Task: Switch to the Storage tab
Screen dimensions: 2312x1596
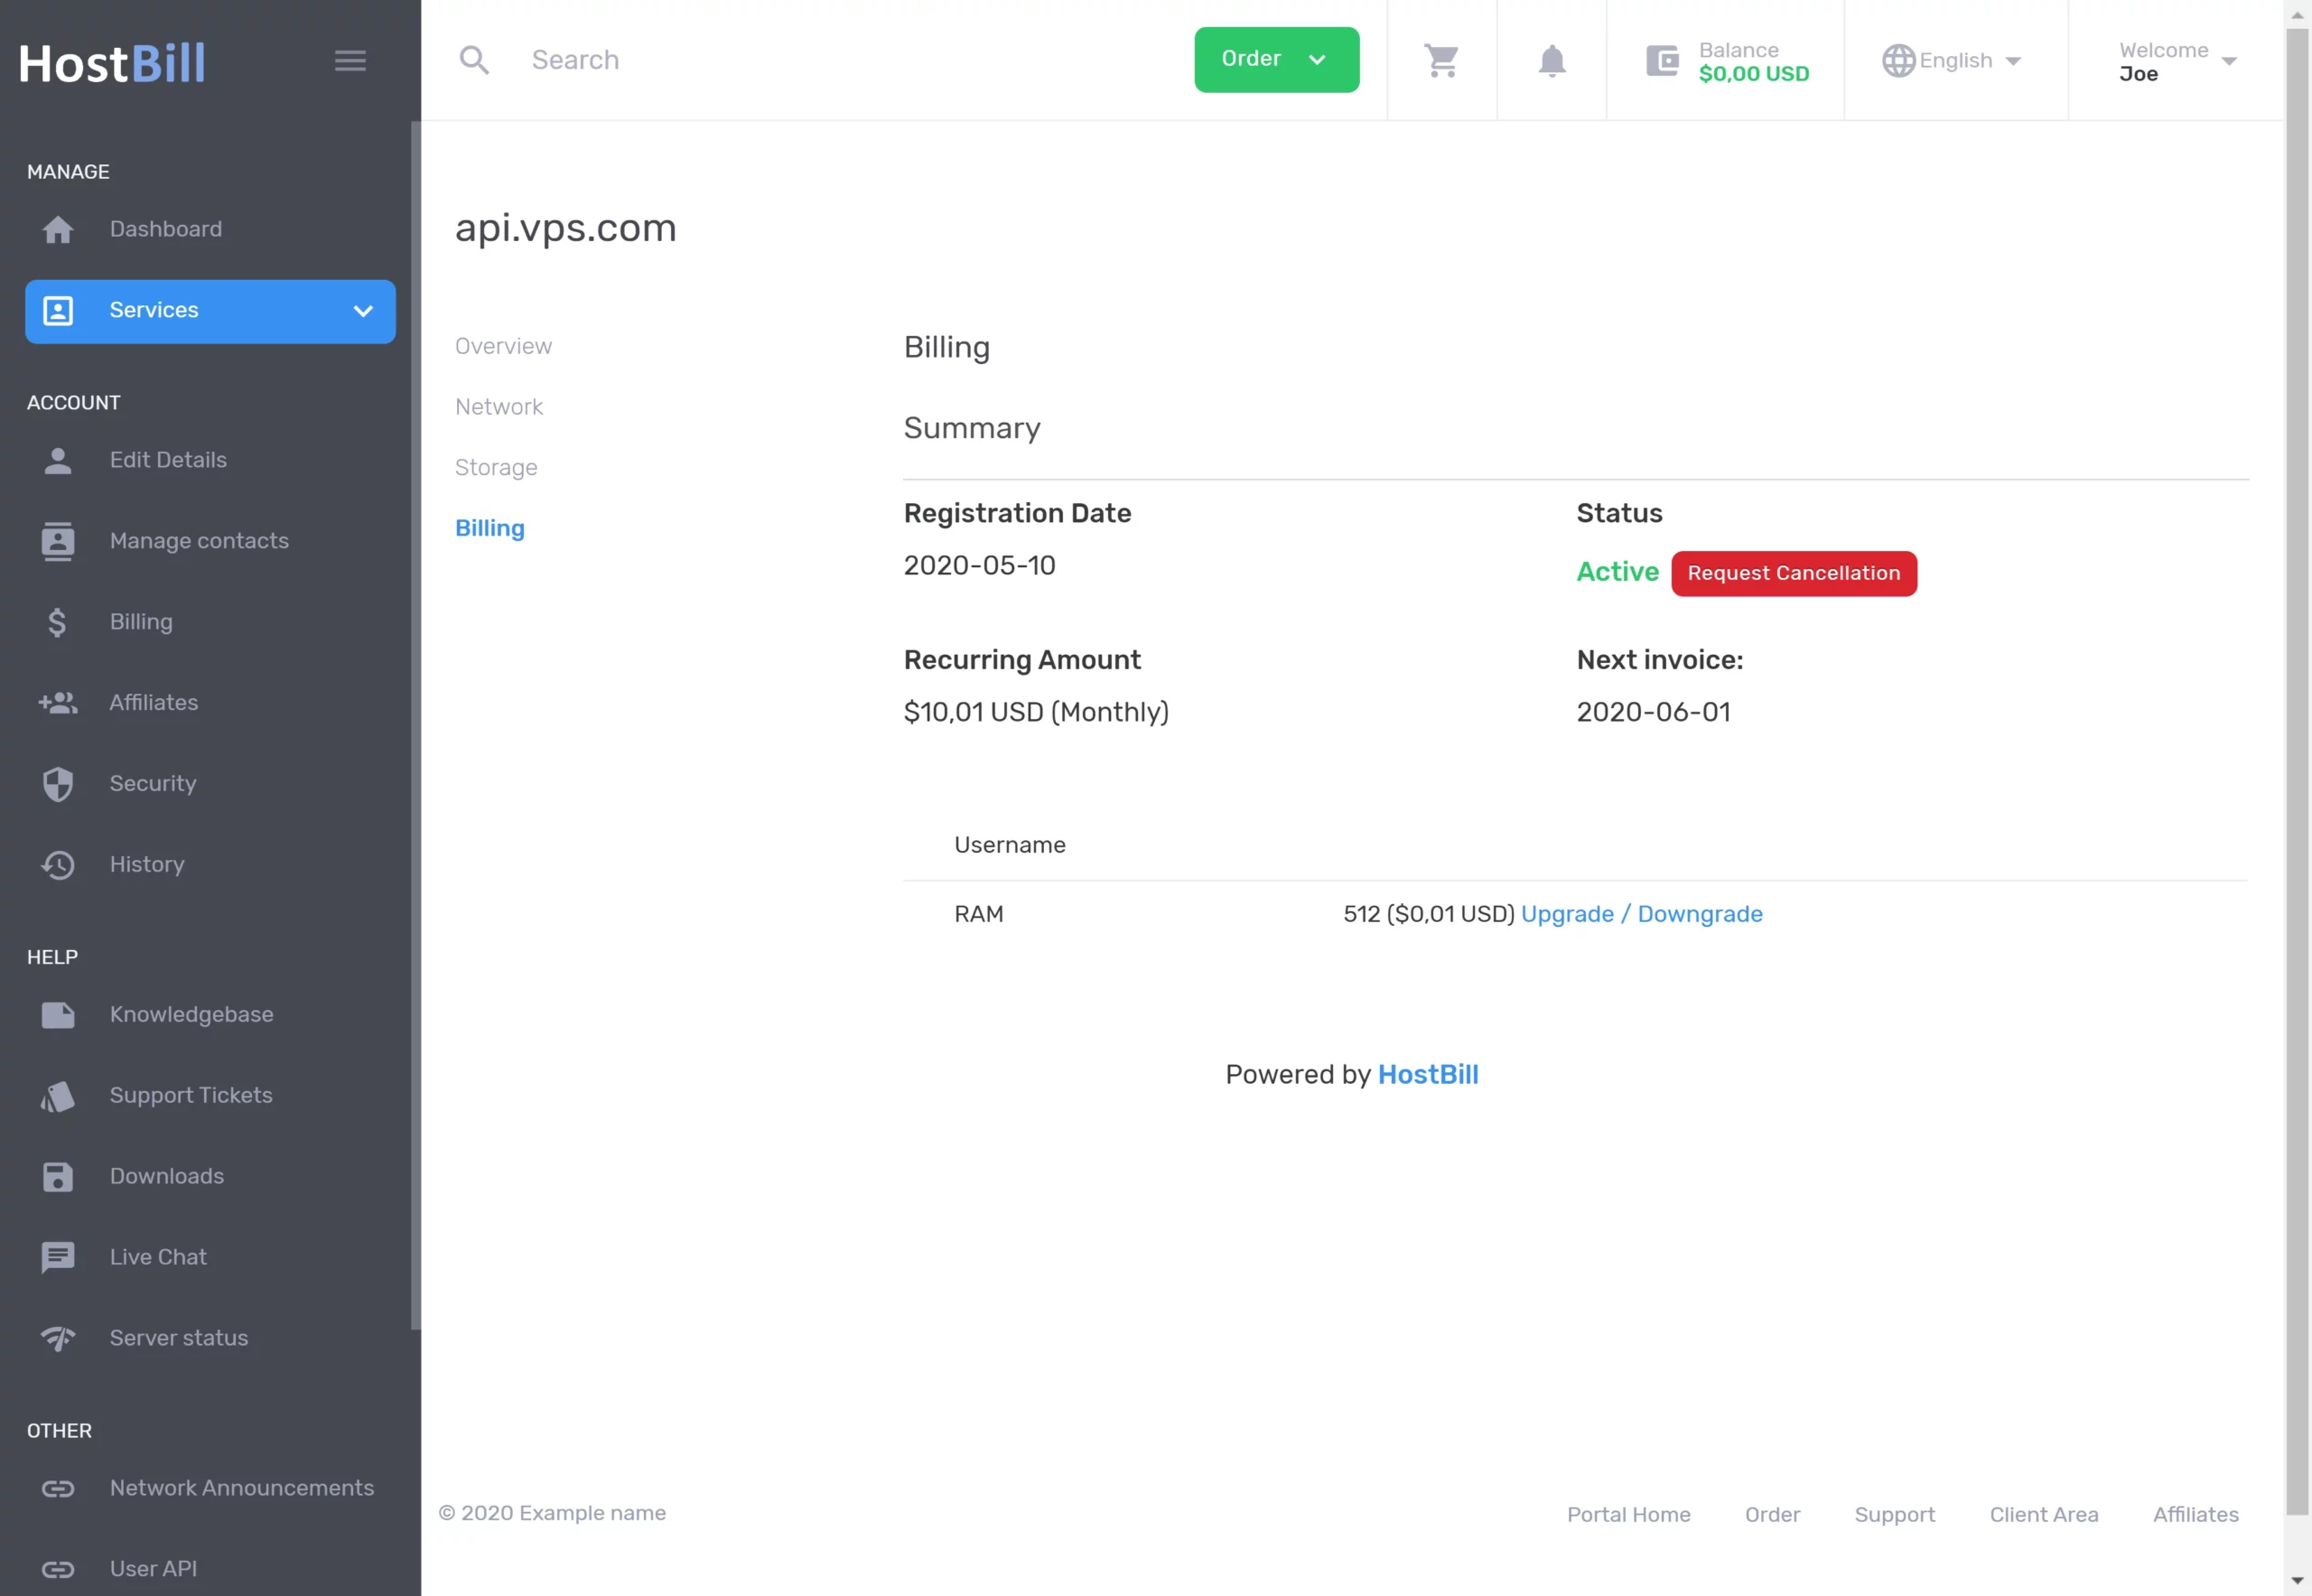Action: pos(496,467)
